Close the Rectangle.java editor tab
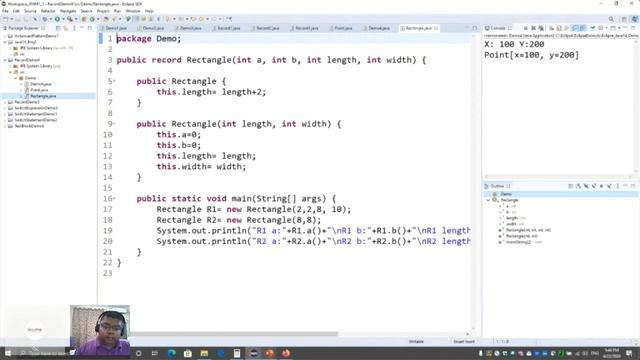The image size is (640, 360). (x=436, y=28)
